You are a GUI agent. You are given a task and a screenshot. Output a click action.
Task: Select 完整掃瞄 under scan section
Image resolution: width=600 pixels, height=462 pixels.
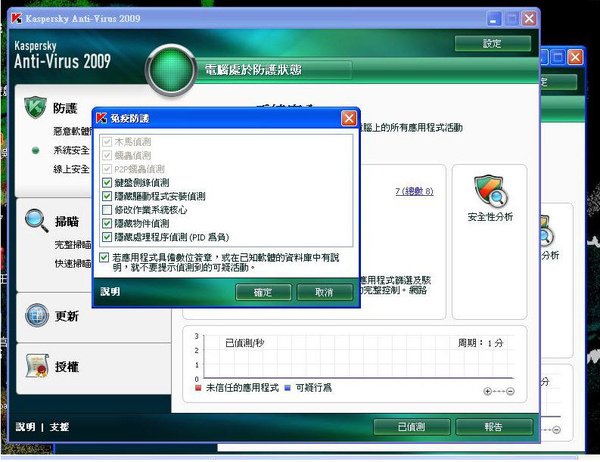point(73,245)
